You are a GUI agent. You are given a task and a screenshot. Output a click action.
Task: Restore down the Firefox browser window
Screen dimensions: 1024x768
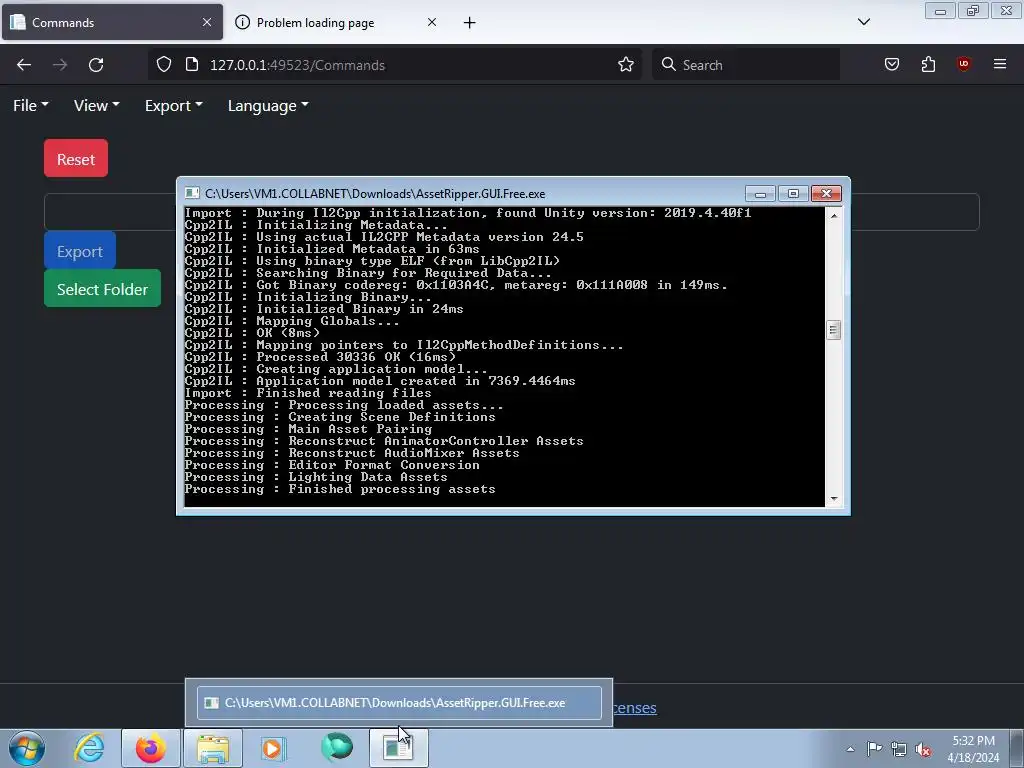click(x=973, y=11)
